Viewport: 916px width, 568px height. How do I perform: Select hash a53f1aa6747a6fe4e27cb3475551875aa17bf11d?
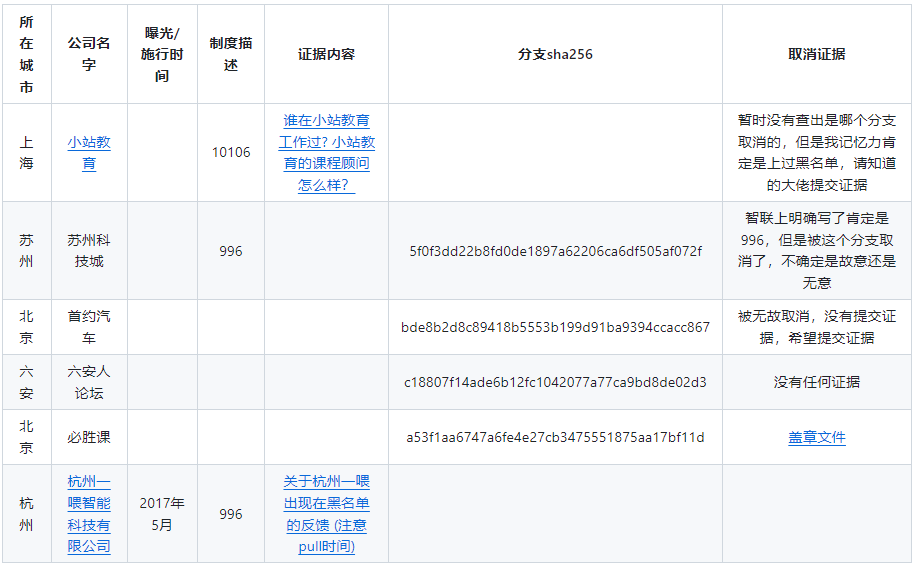pyautogui.click(x=555, y=437)
